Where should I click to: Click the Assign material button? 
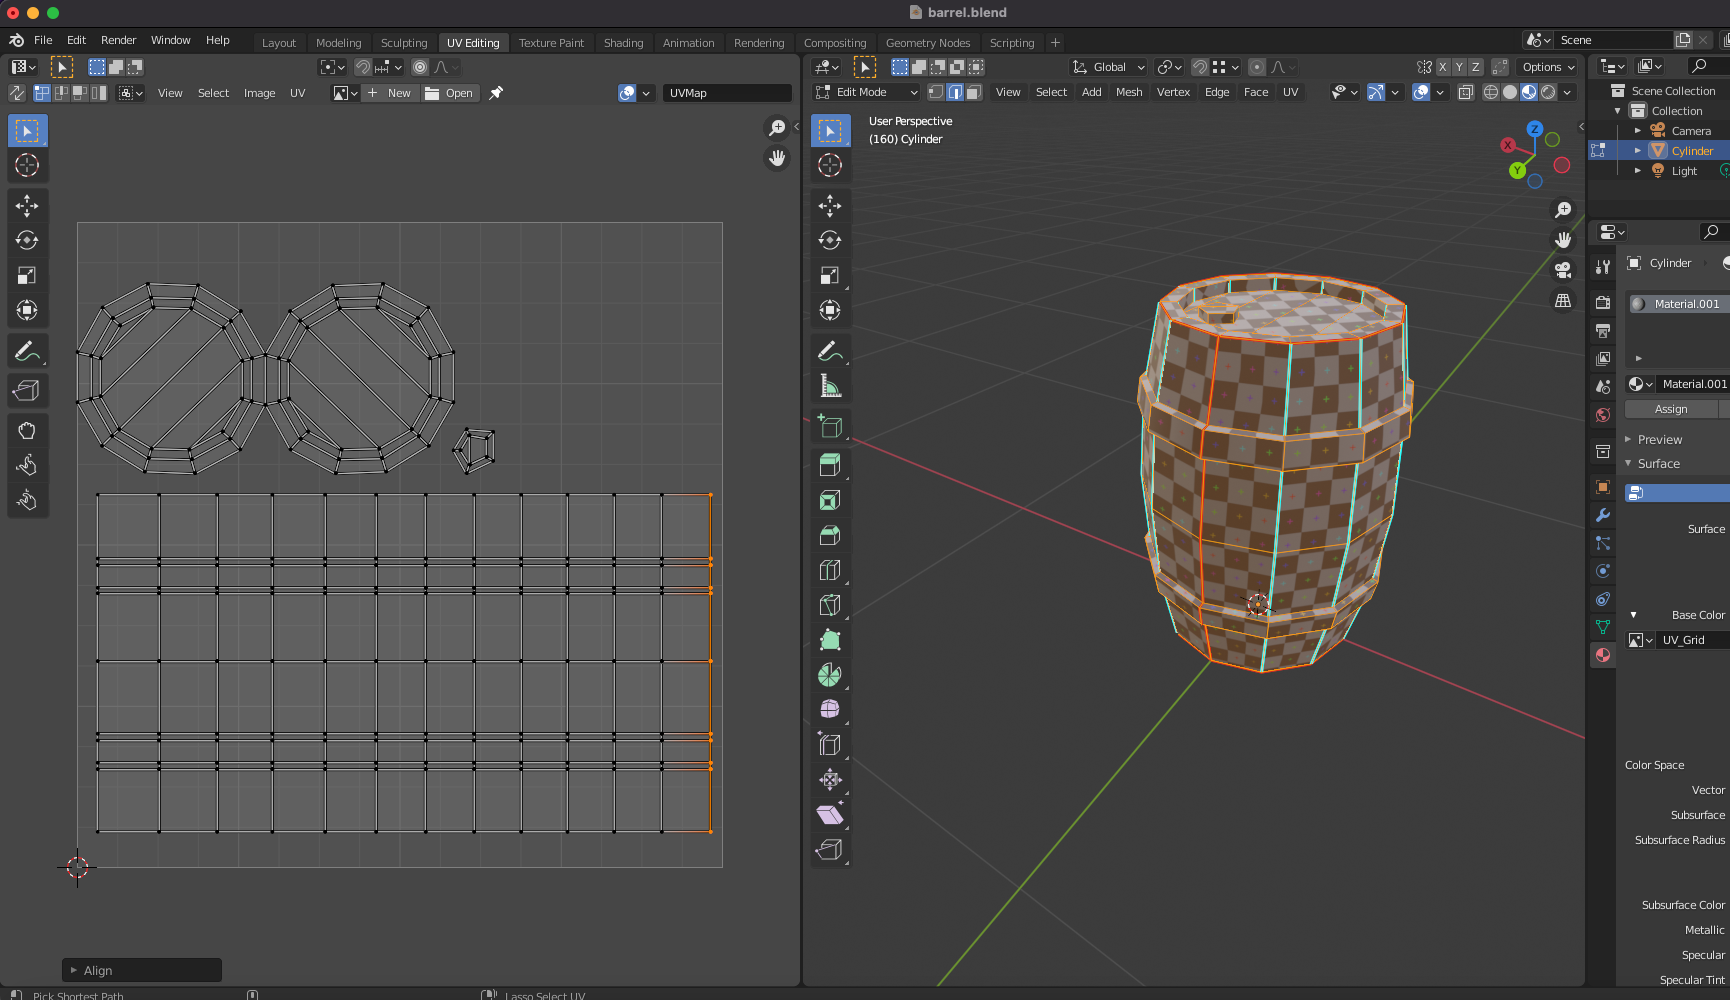tap(1670, 409)
